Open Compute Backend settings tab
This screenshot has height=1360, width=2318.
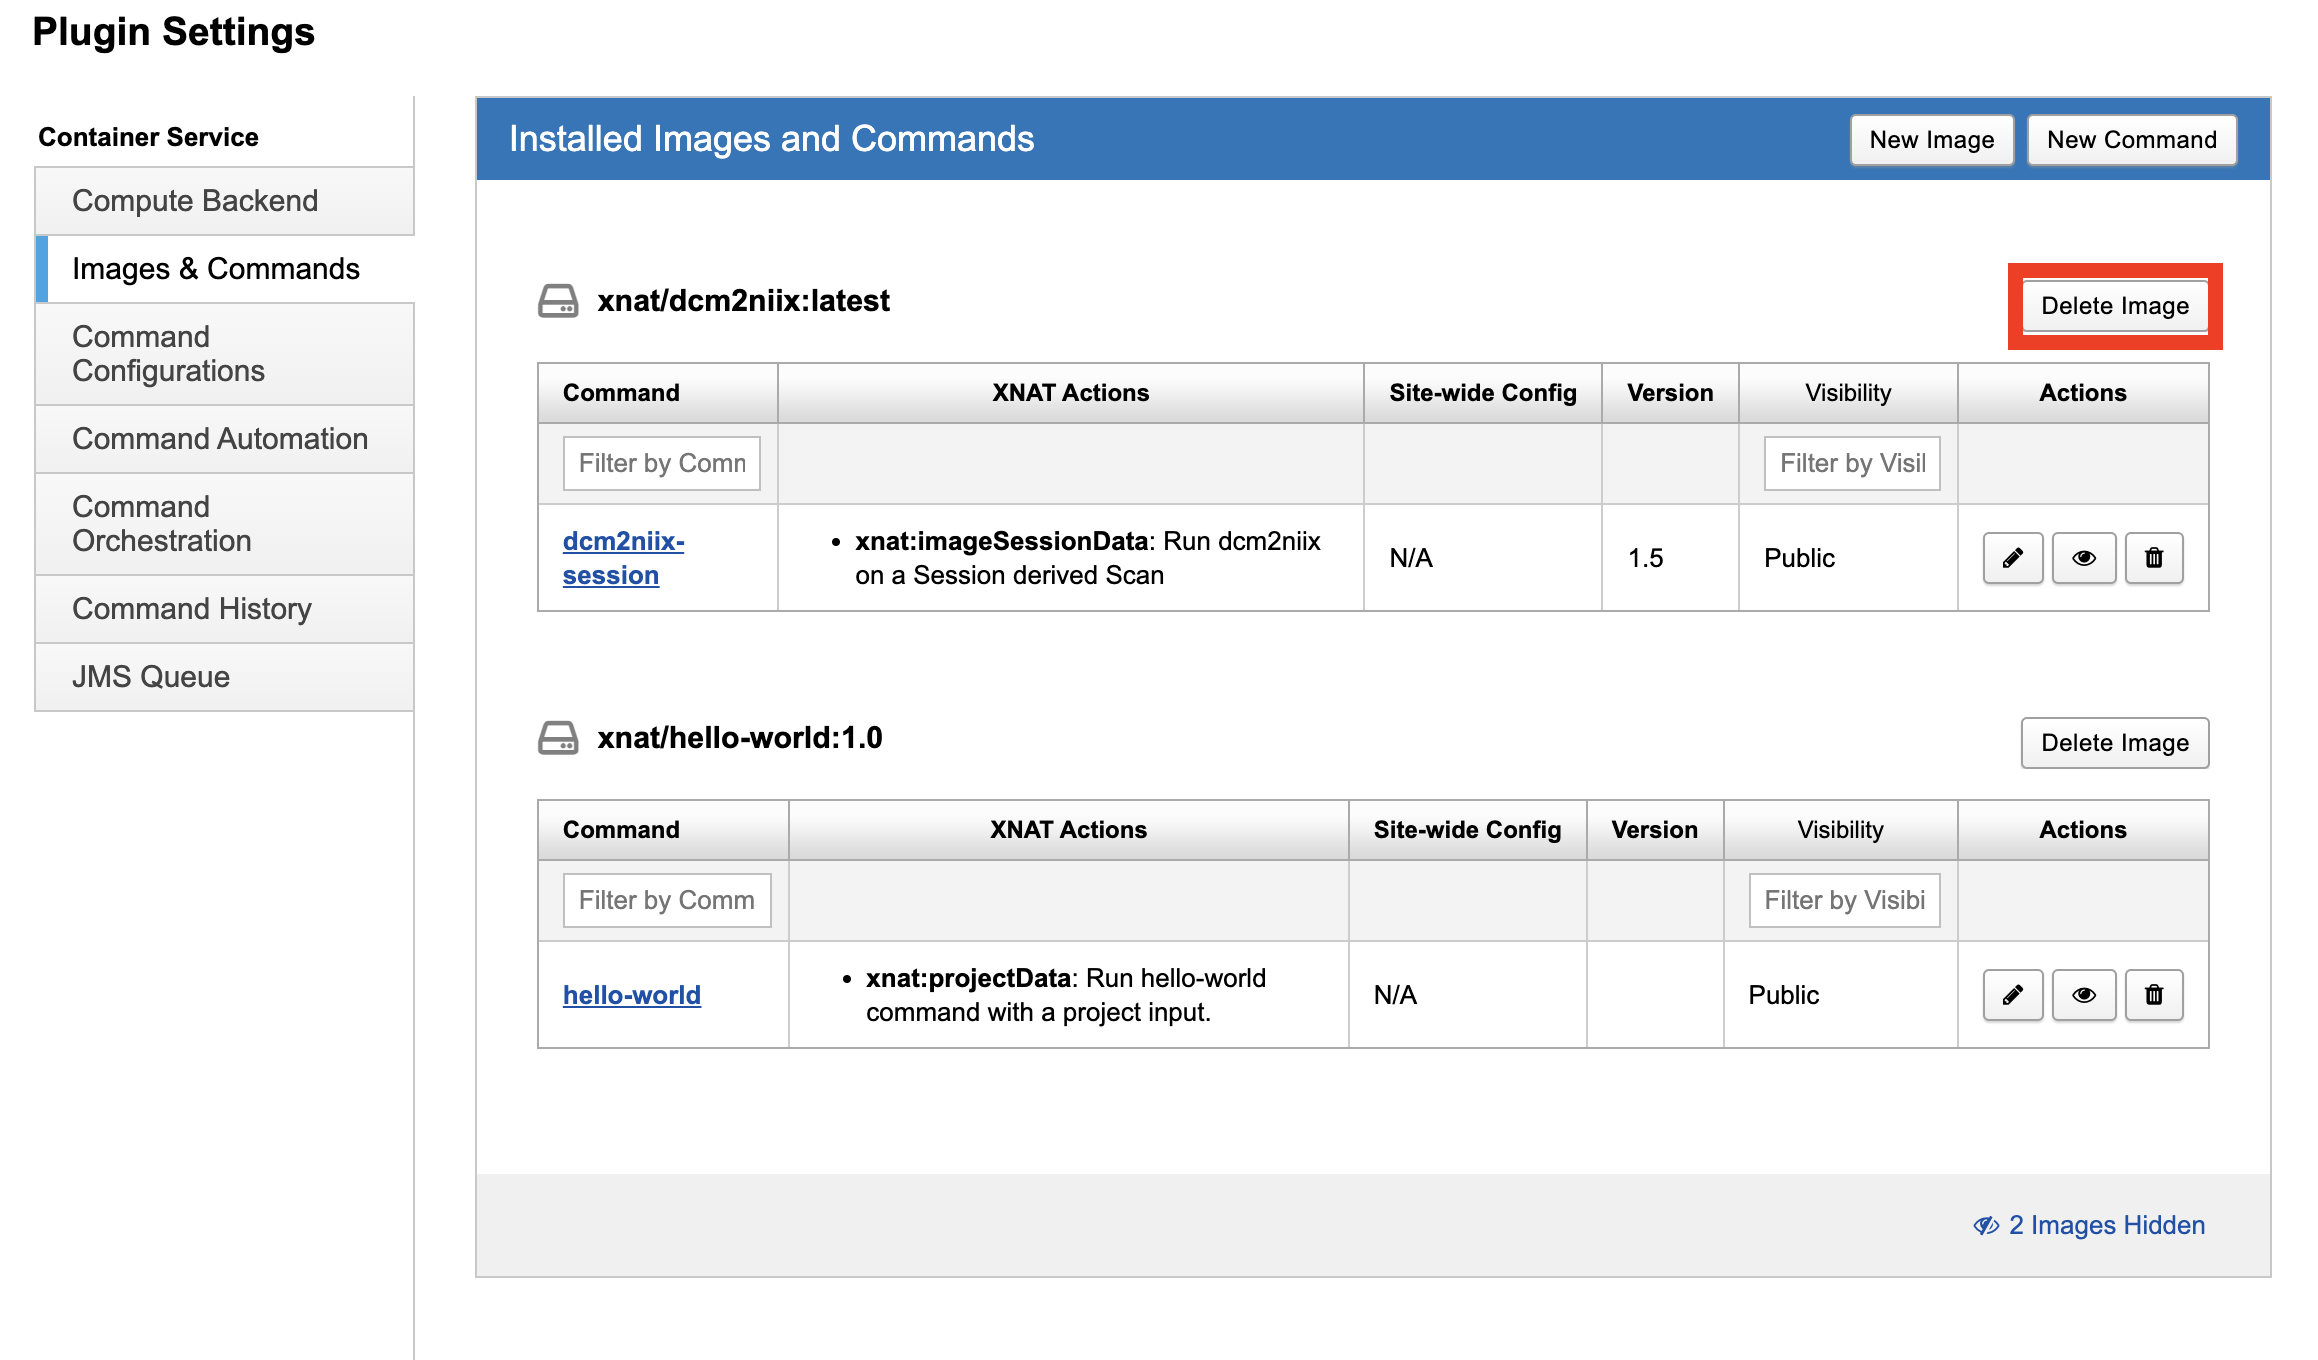click(x=195, y=201)
